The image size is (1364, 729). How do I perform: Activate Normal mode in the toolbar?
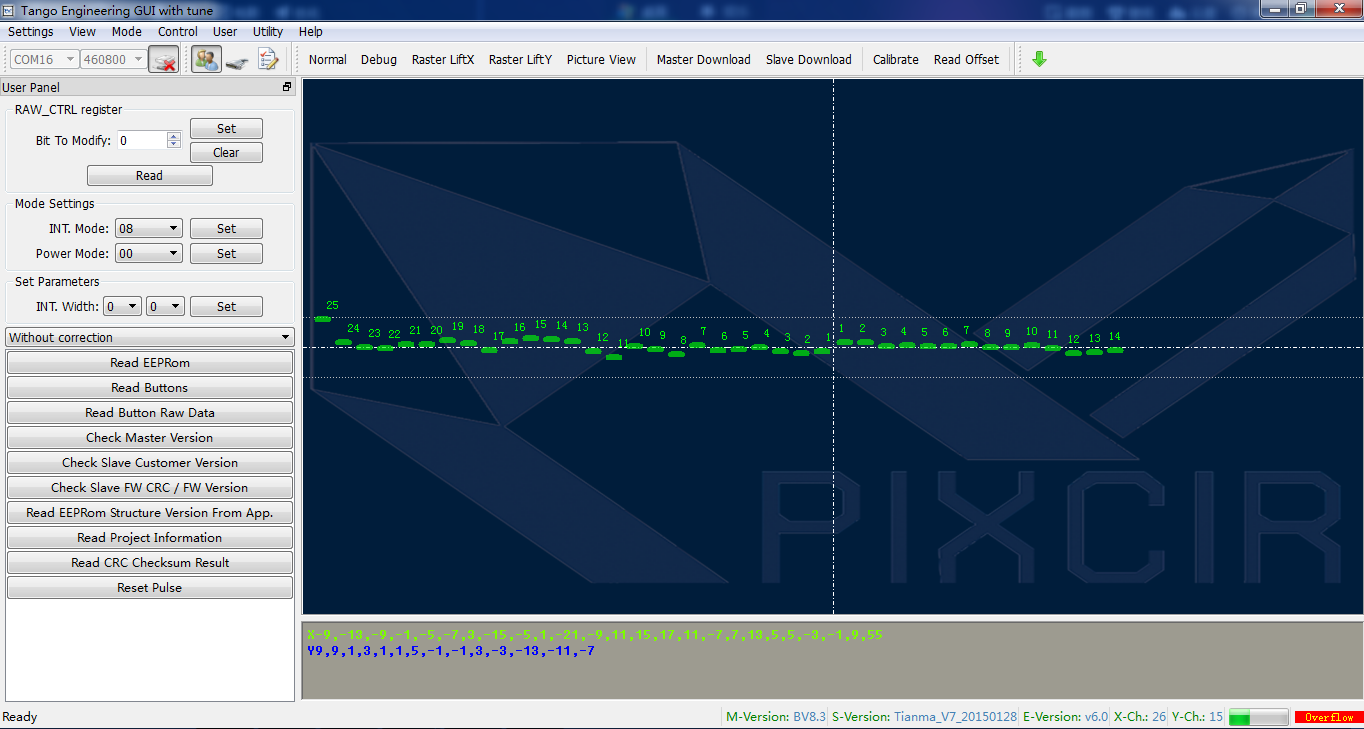(x=327, y=59)
